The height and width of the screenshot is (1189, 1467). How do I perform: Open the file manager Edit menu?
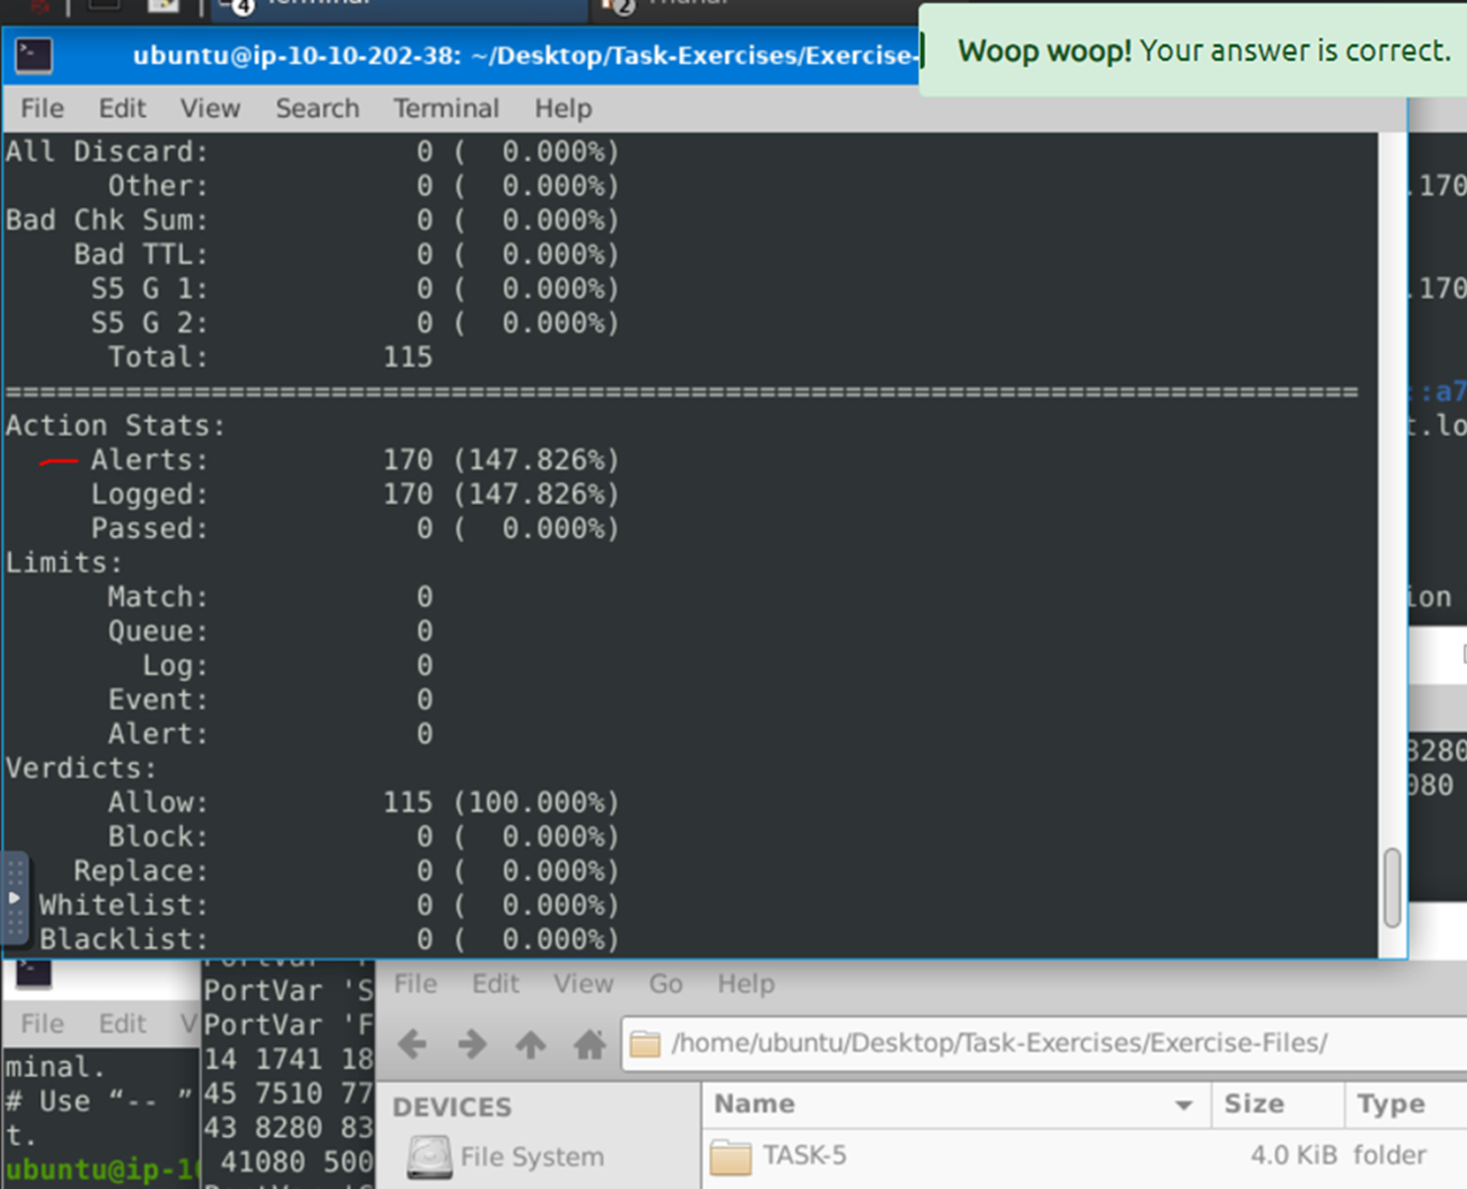[496, 984]
